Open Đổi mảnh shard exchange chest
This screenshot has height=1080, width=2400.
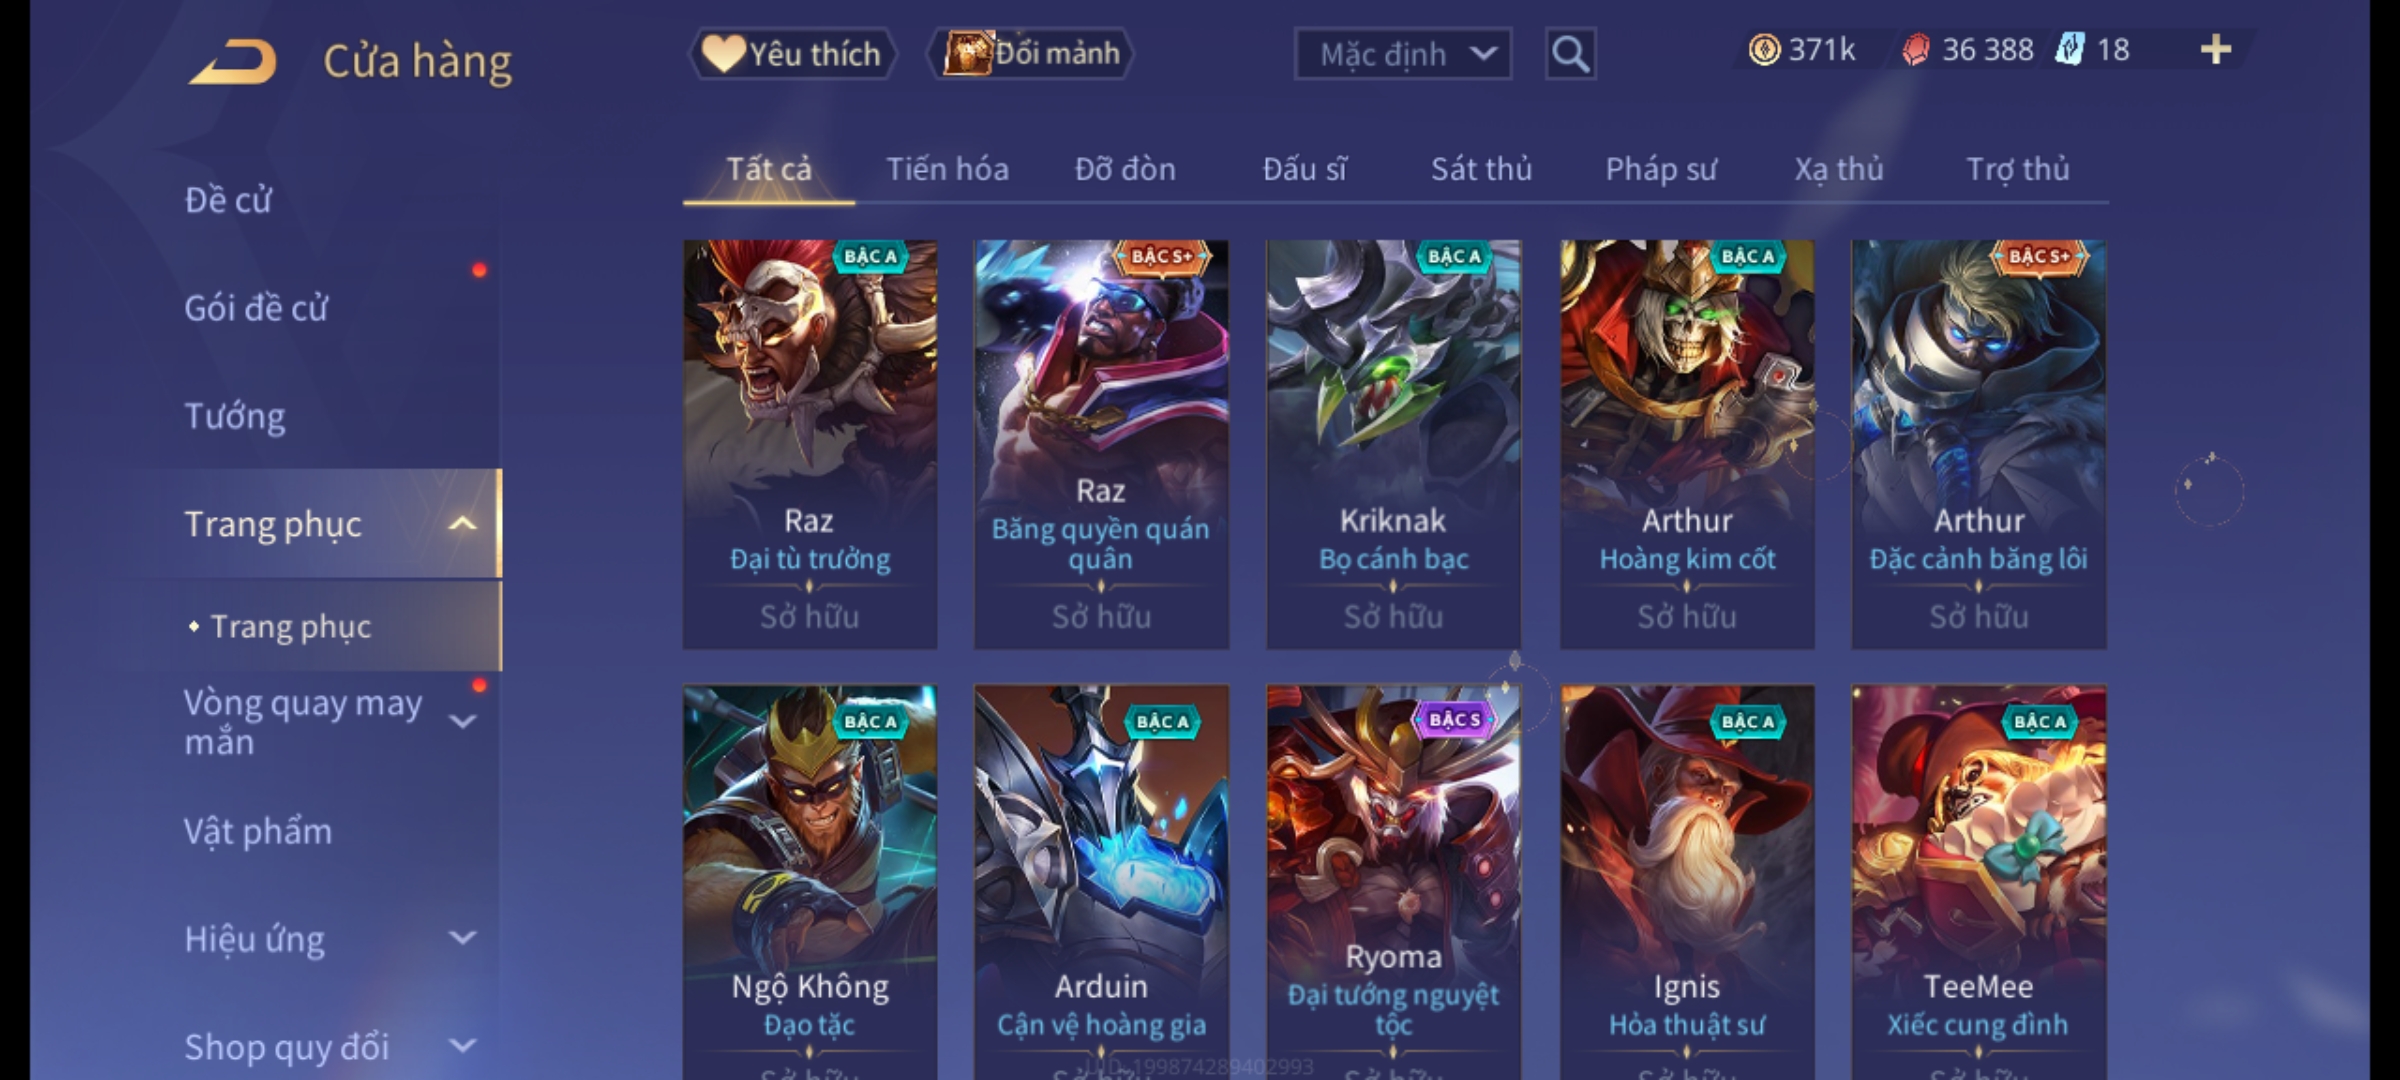click(x=1031, y=54)
